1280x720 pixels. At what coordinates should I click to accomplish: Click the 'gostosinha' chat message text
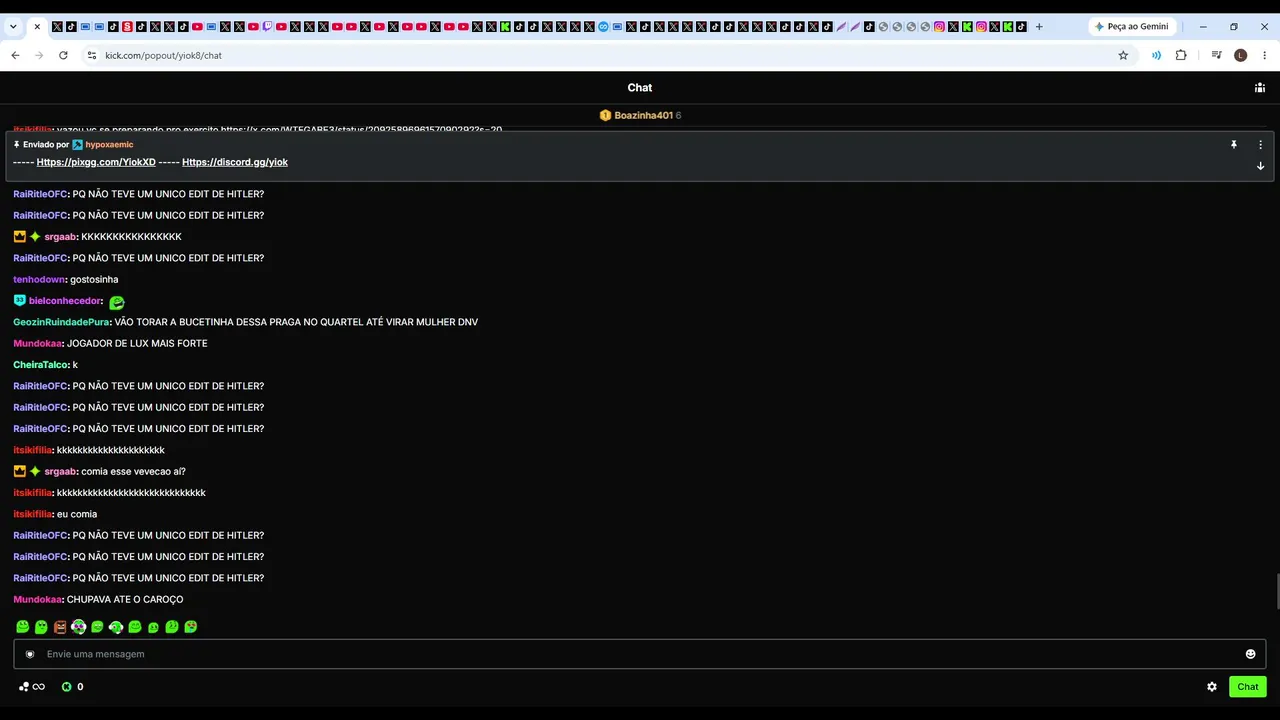pyautogui.click(x=94, y=279)
